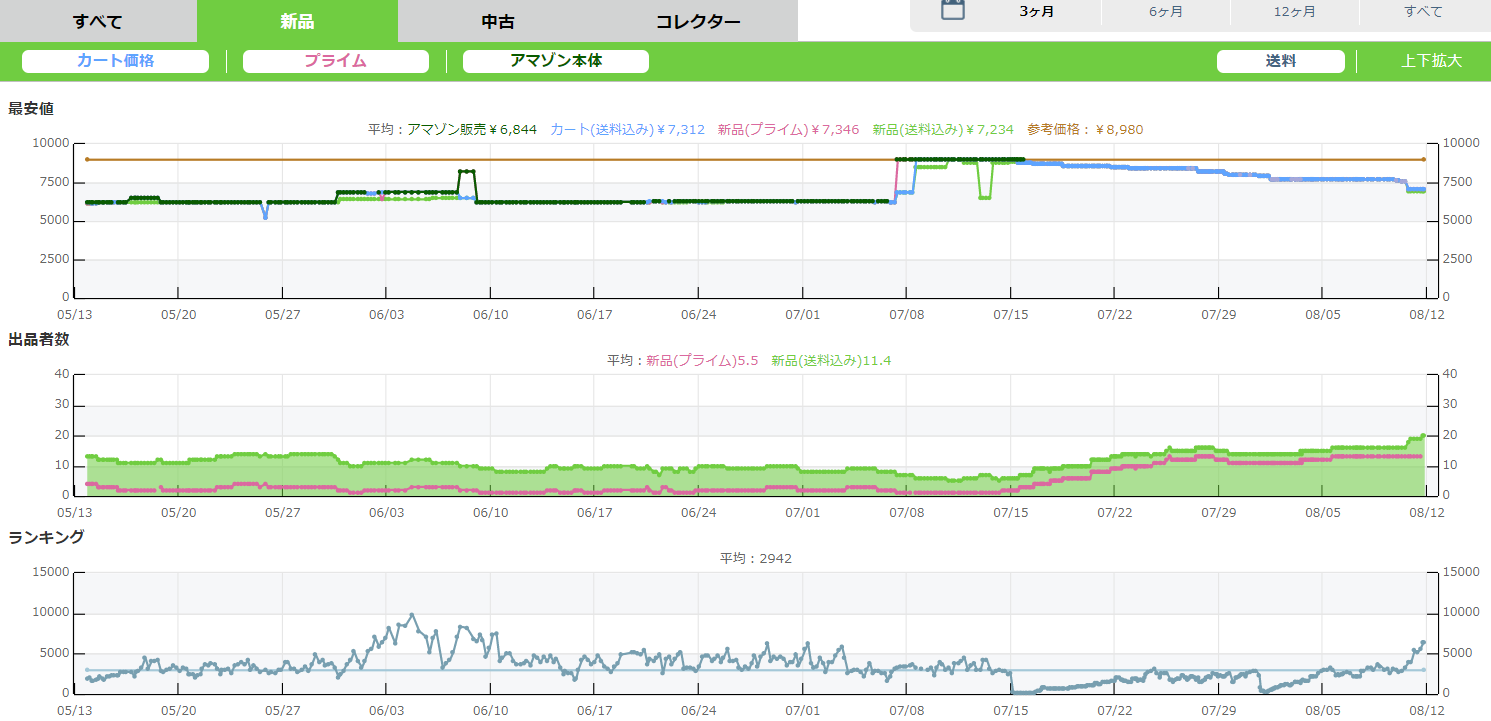
Task: Open the 中古 tab
Action: point(498,21)
